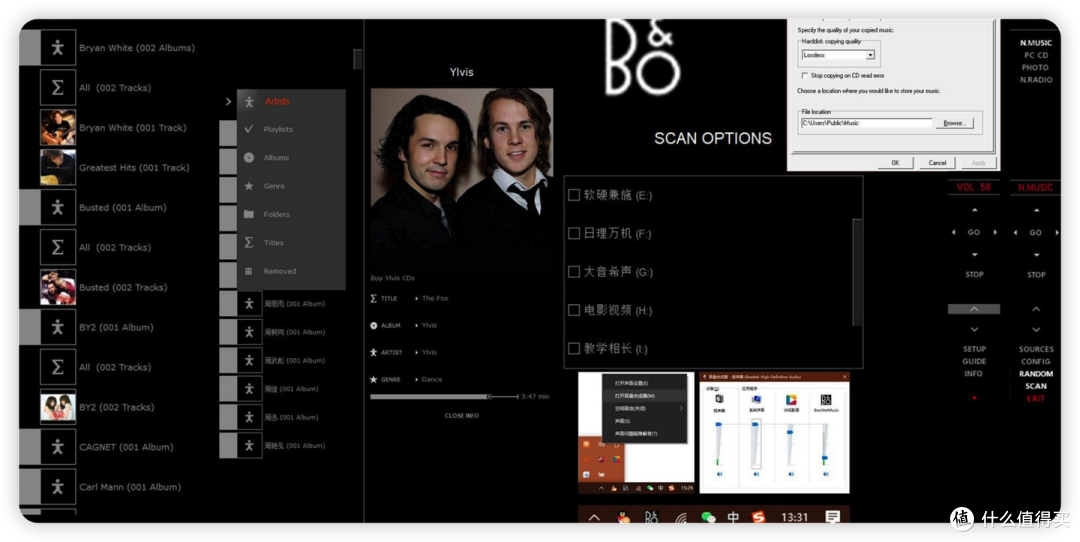Image resolution: width=1080 pixels, height=542 pixels.
Task: Click person icon beside Carl Mann (001 Album)
Action: pyautogui.click(x=58, y=487)
